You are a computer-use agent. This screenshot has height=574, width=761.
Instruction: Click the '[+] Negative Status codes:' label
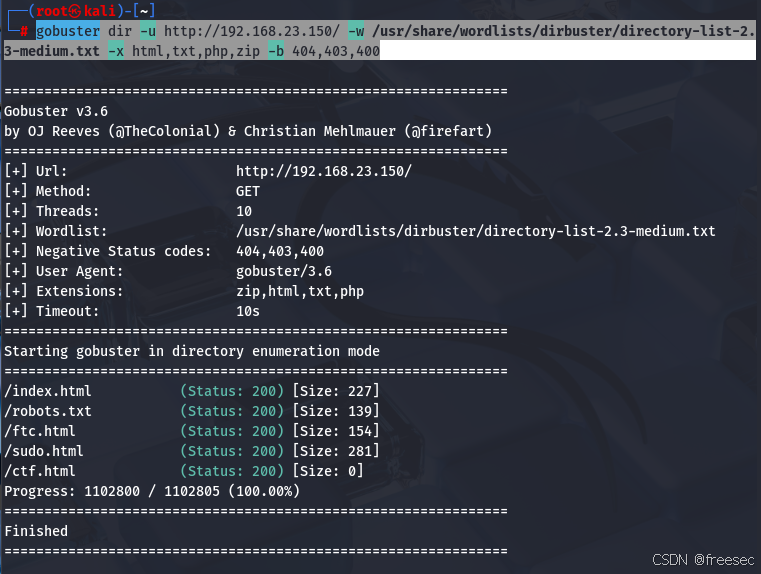point(108,251)
